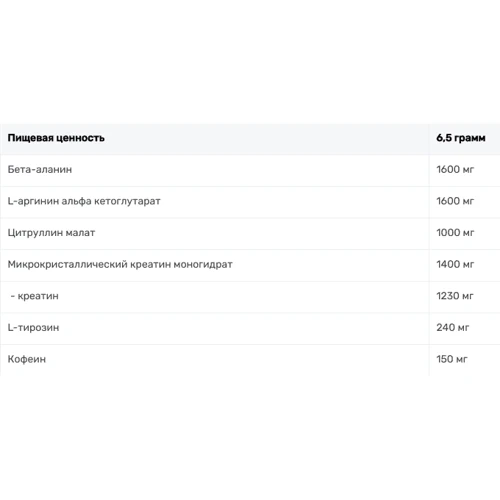Click the 1230 мг value
Viewport: 500px width, 500px height.
455,296
